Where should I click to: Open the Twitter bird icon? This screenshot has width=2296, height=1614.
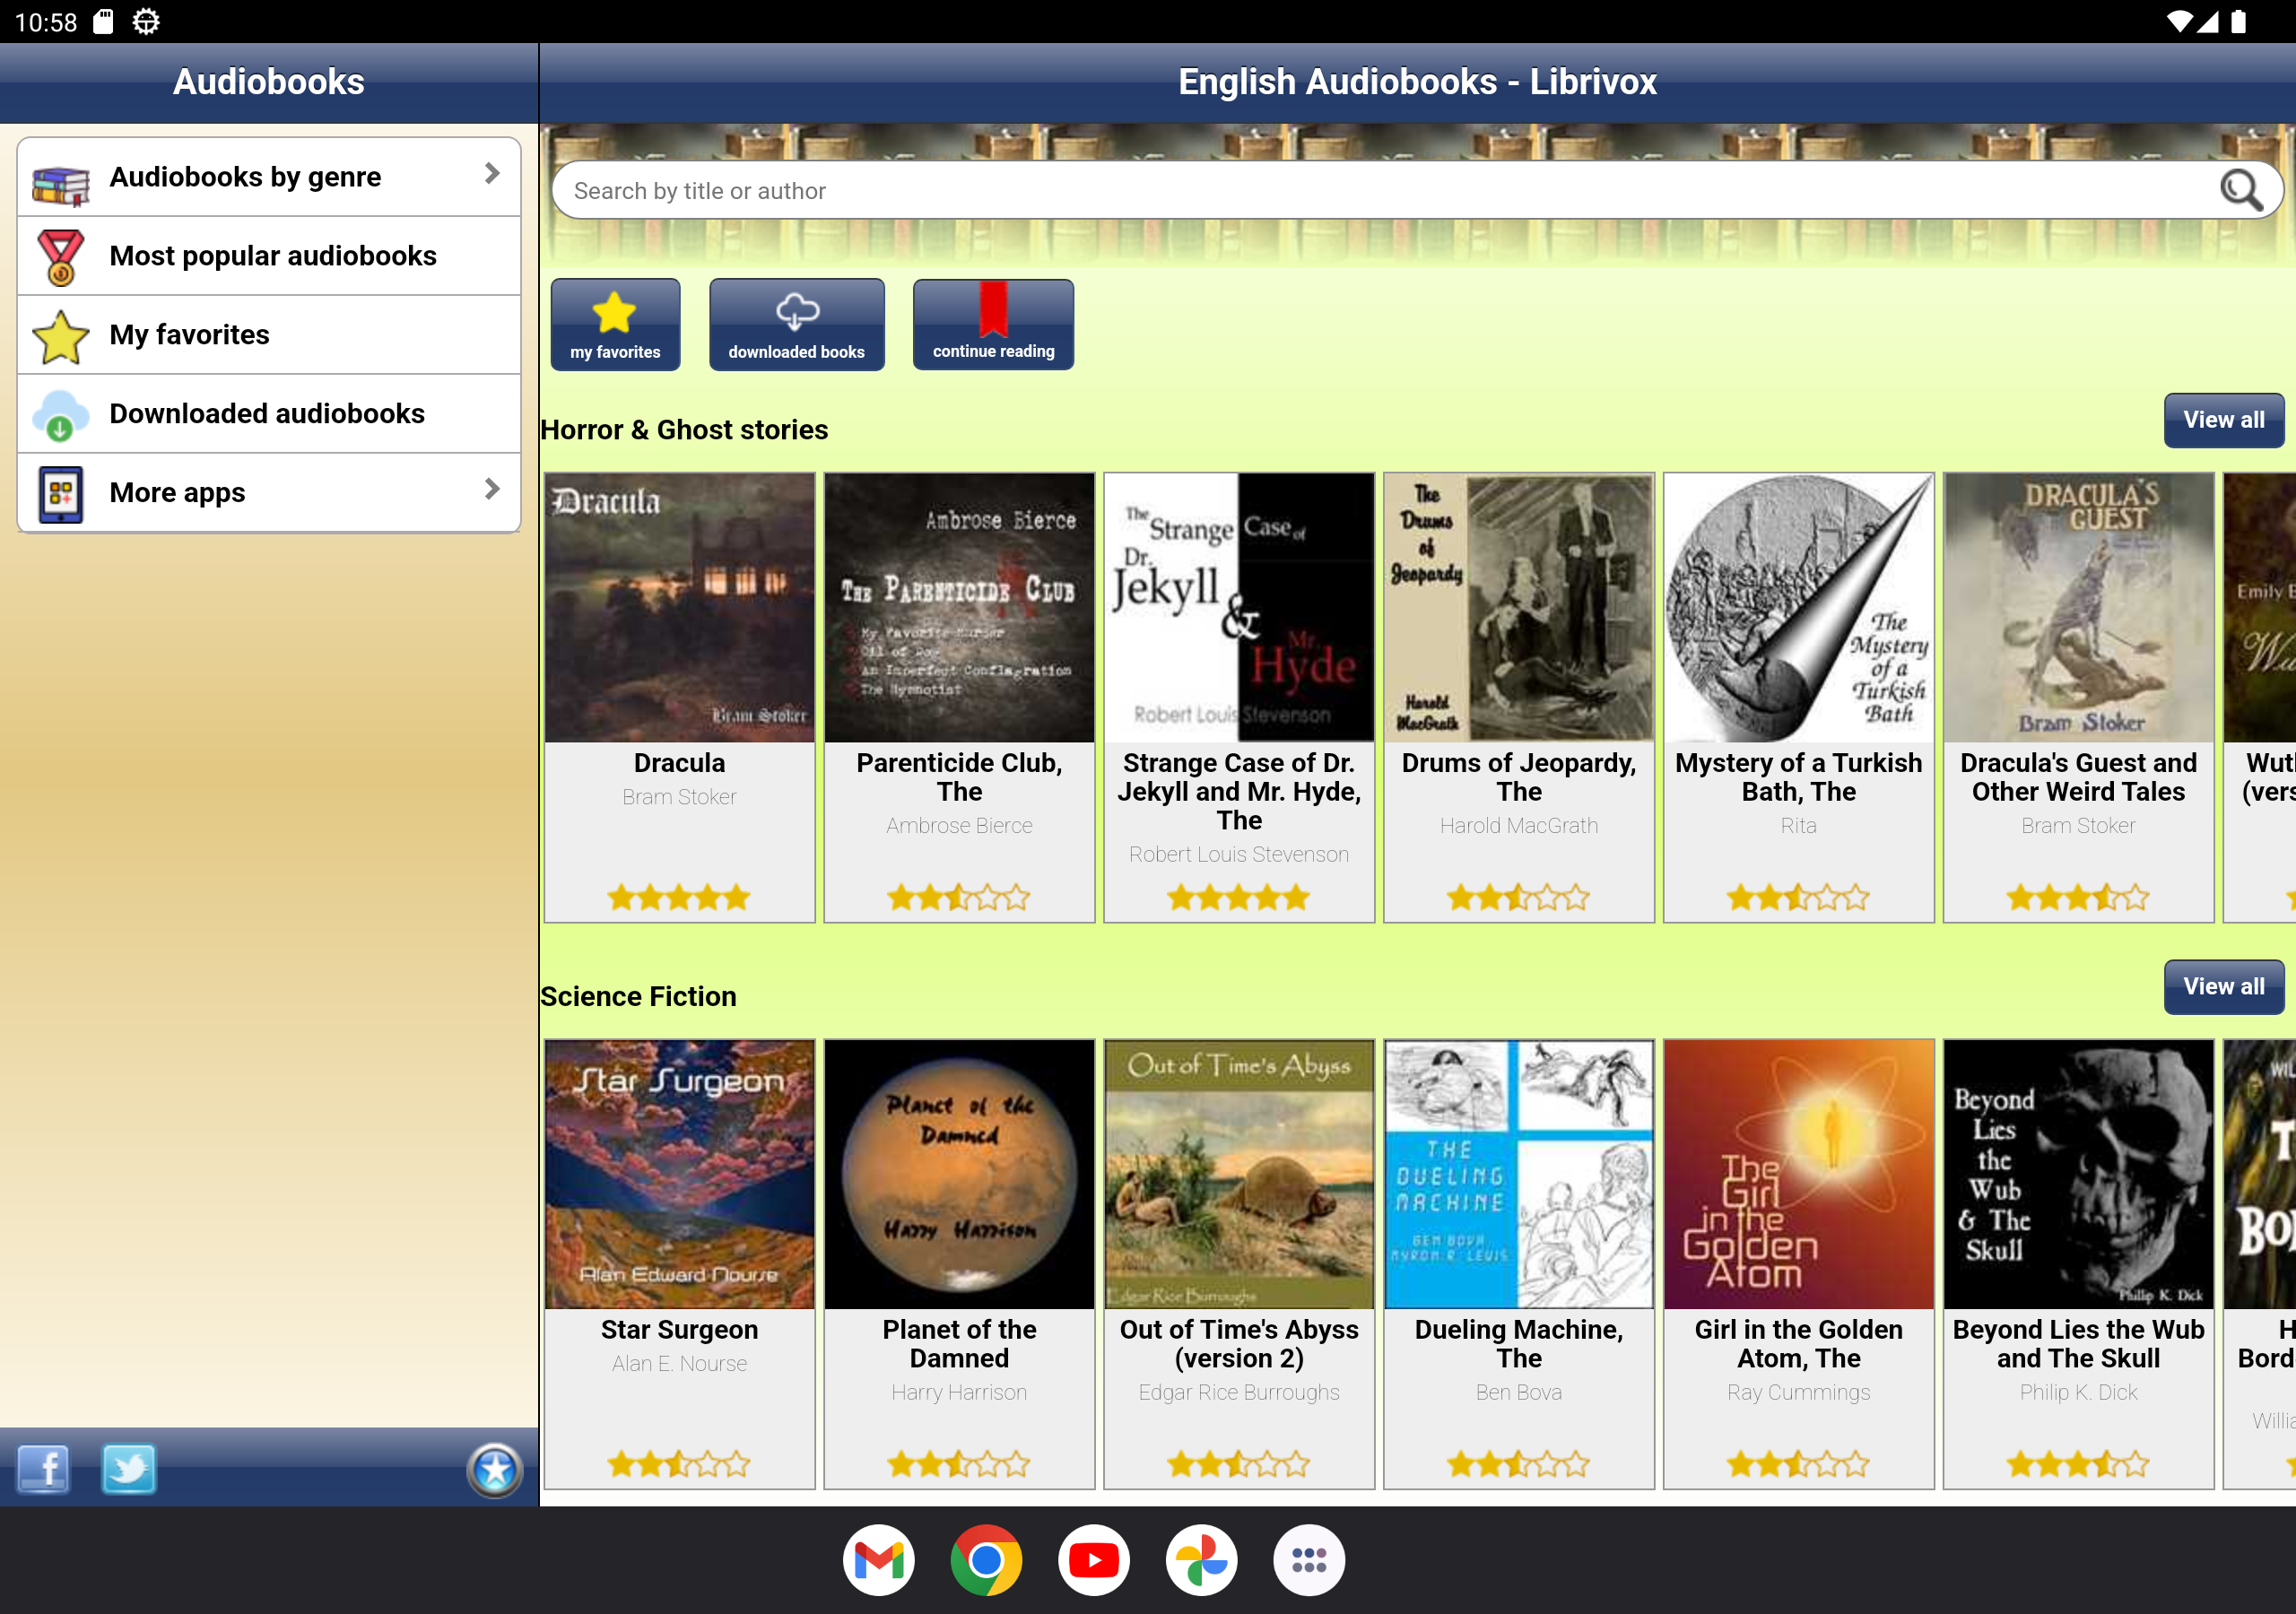[129, 1469]
